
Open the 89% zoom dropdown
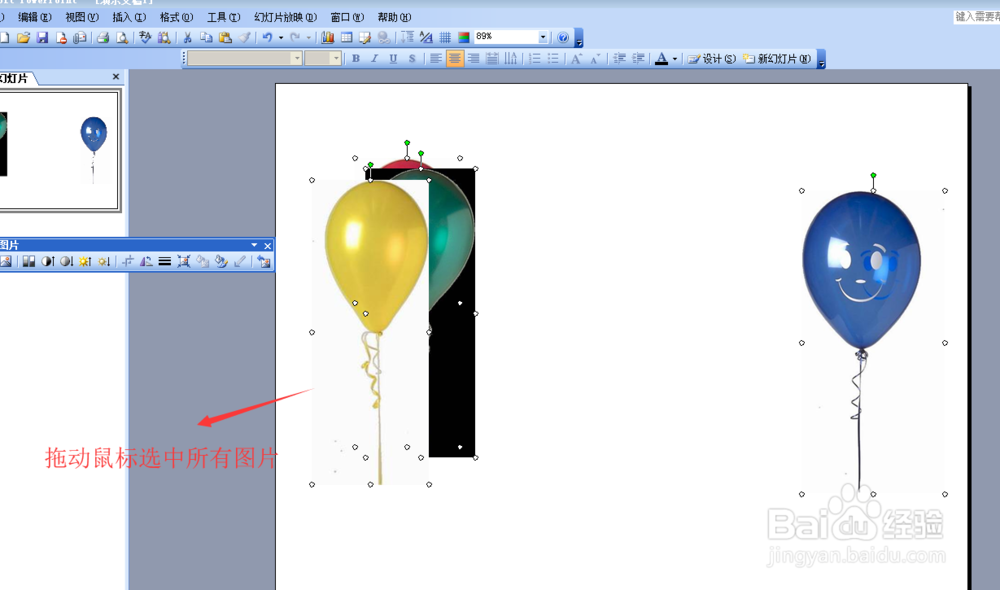click(543, 37)
